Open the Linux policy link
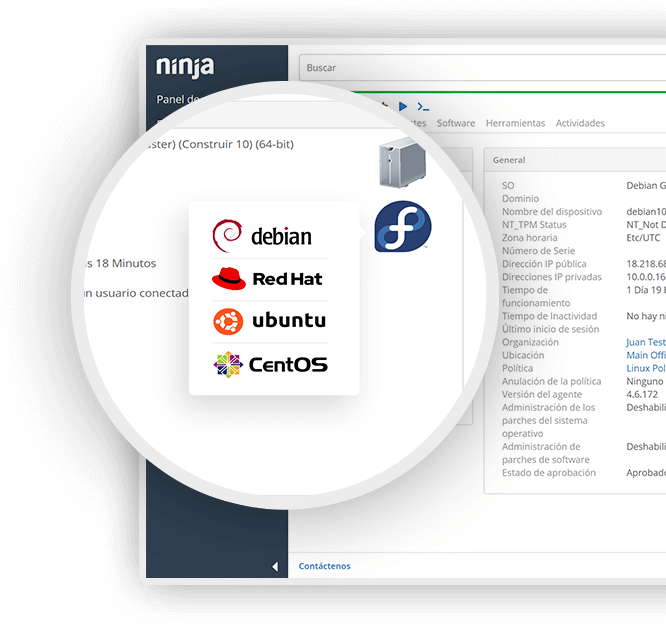 pyautogui.click(x=646, y=368)
